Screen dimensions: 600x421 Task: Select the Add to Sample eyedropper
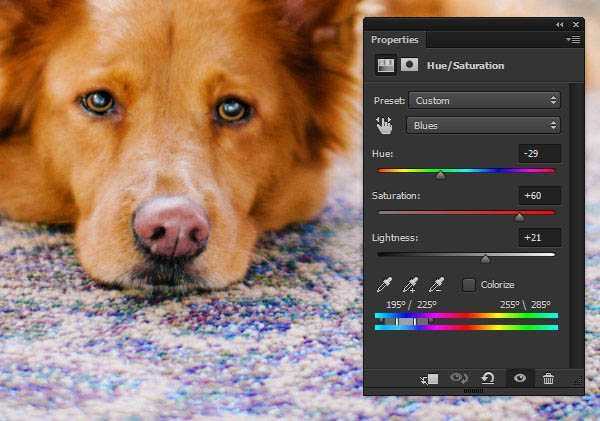coord(410,285)
